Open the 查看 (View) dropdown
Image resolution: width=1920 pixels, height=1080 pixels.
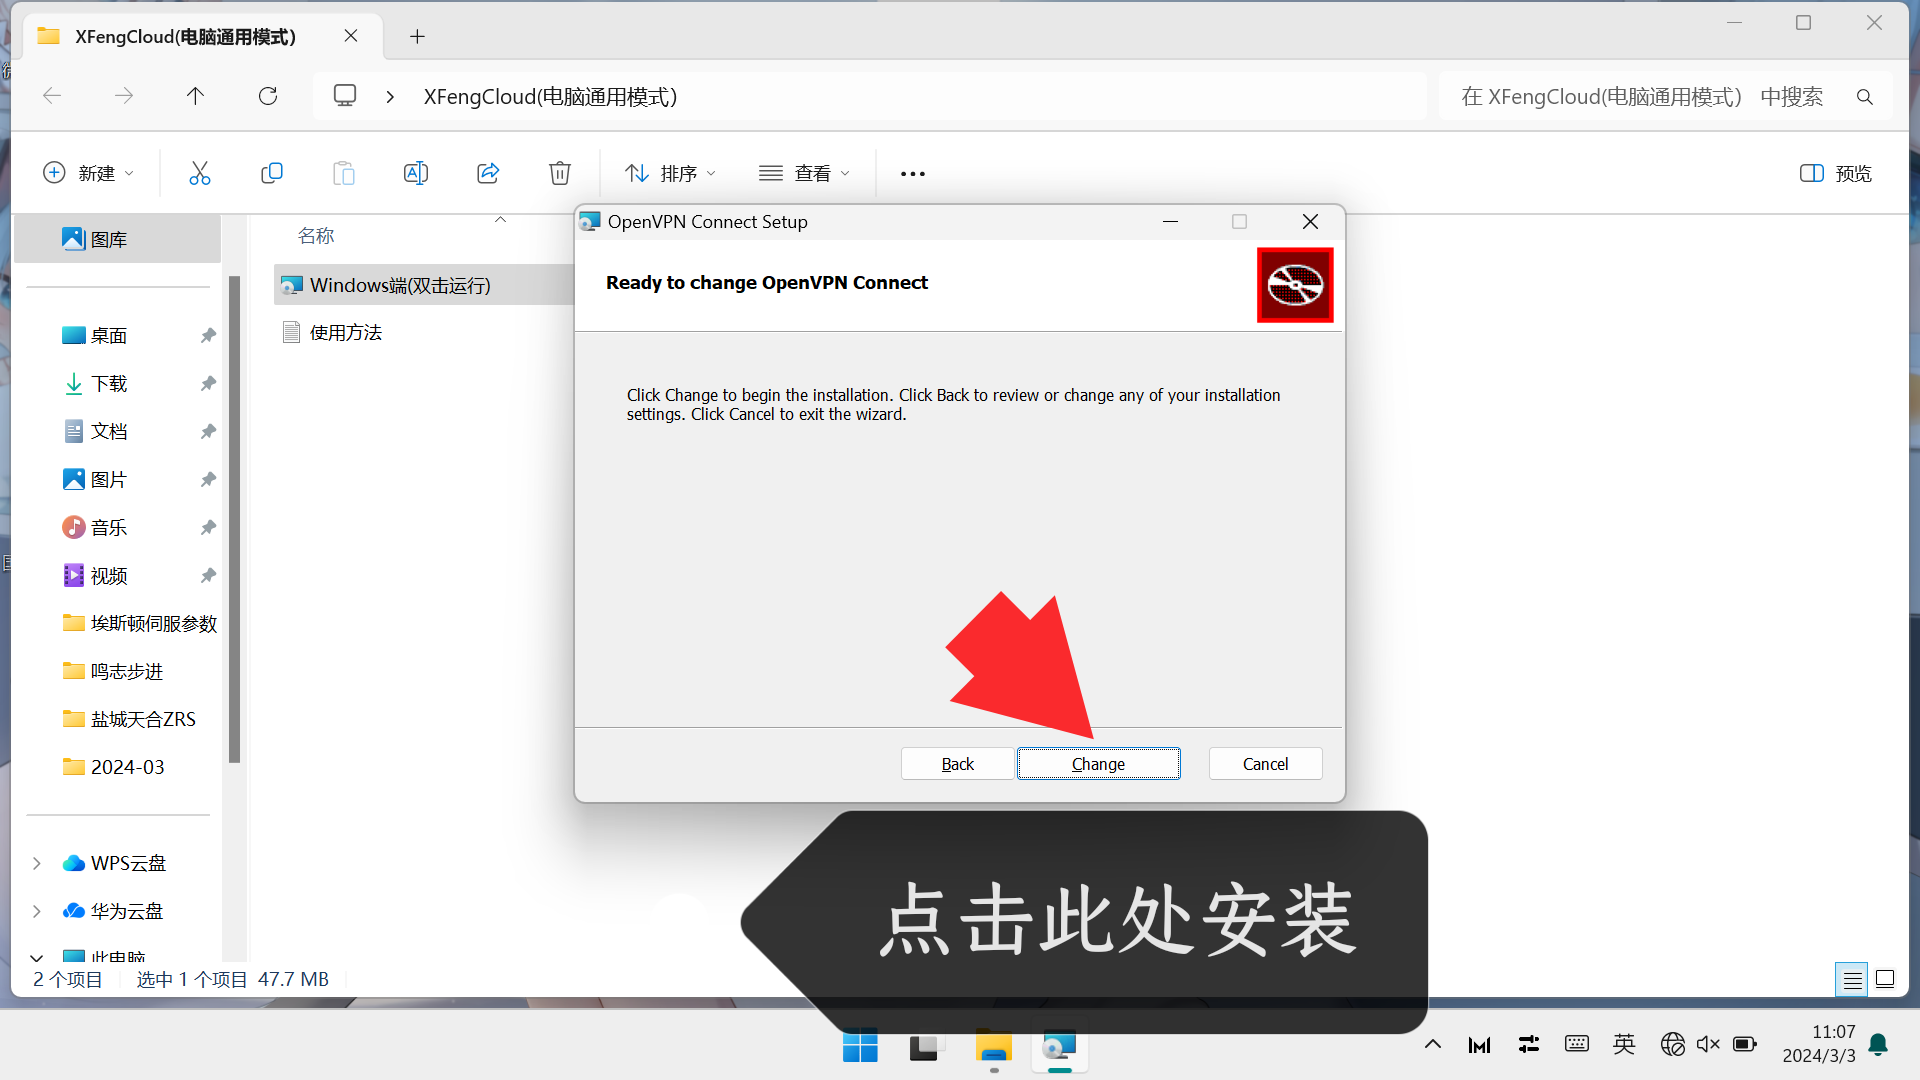click(804, 173)
